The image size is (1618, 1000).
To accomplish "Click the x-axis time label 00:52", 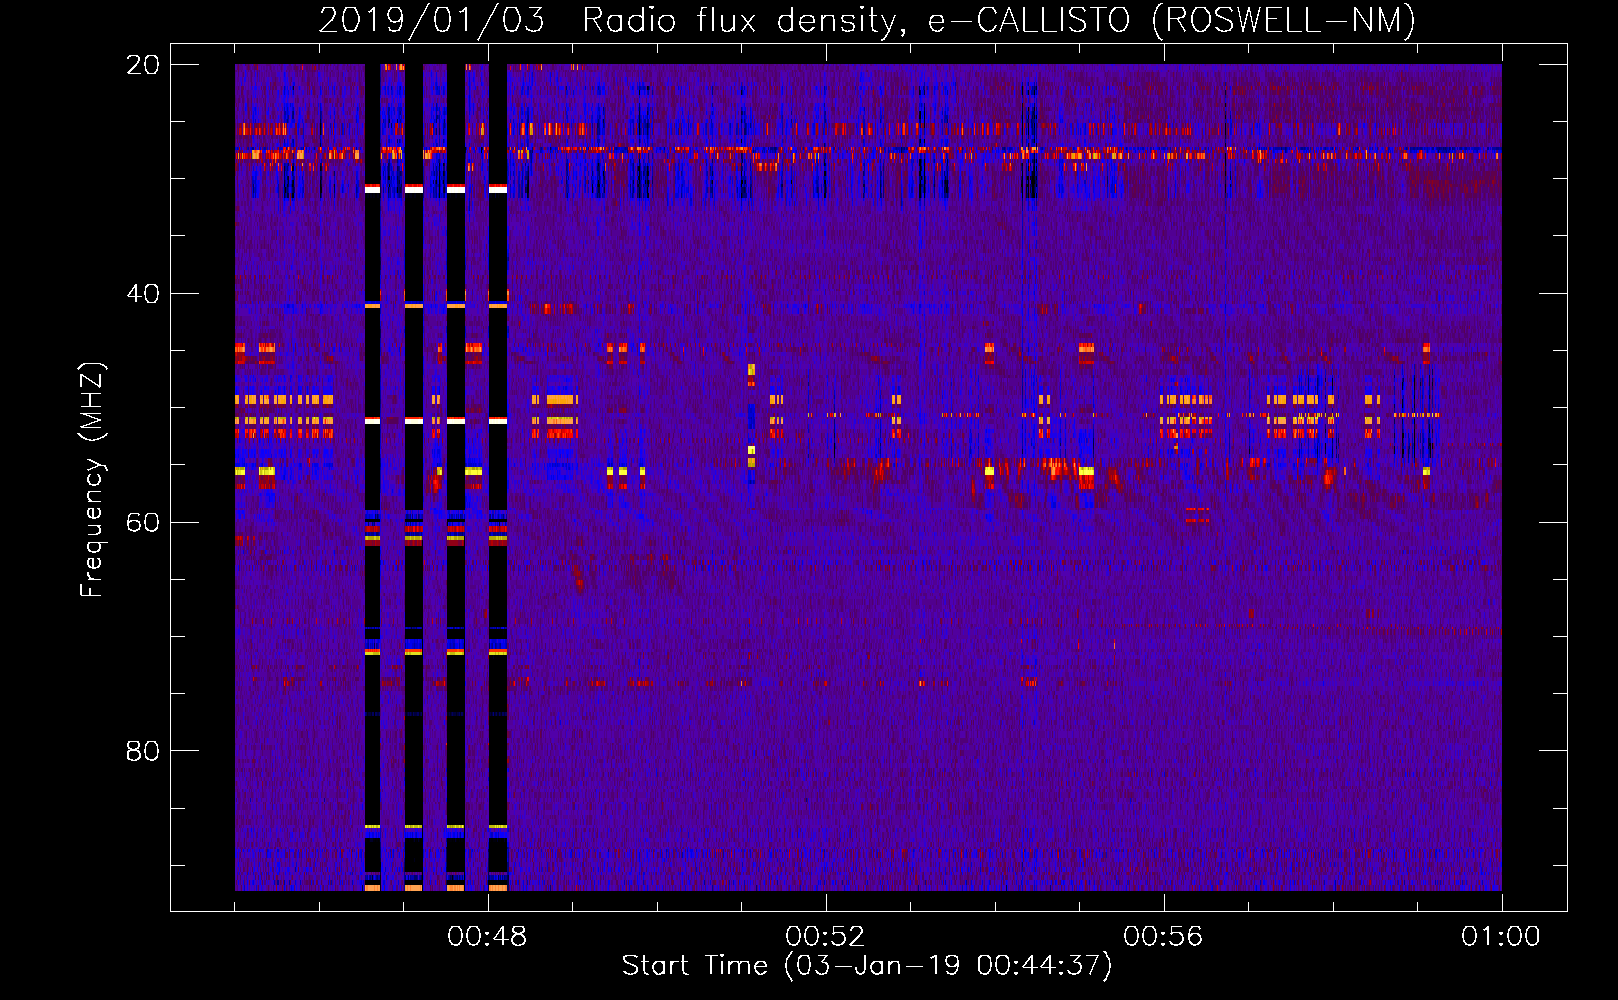I will click(825, 937).
